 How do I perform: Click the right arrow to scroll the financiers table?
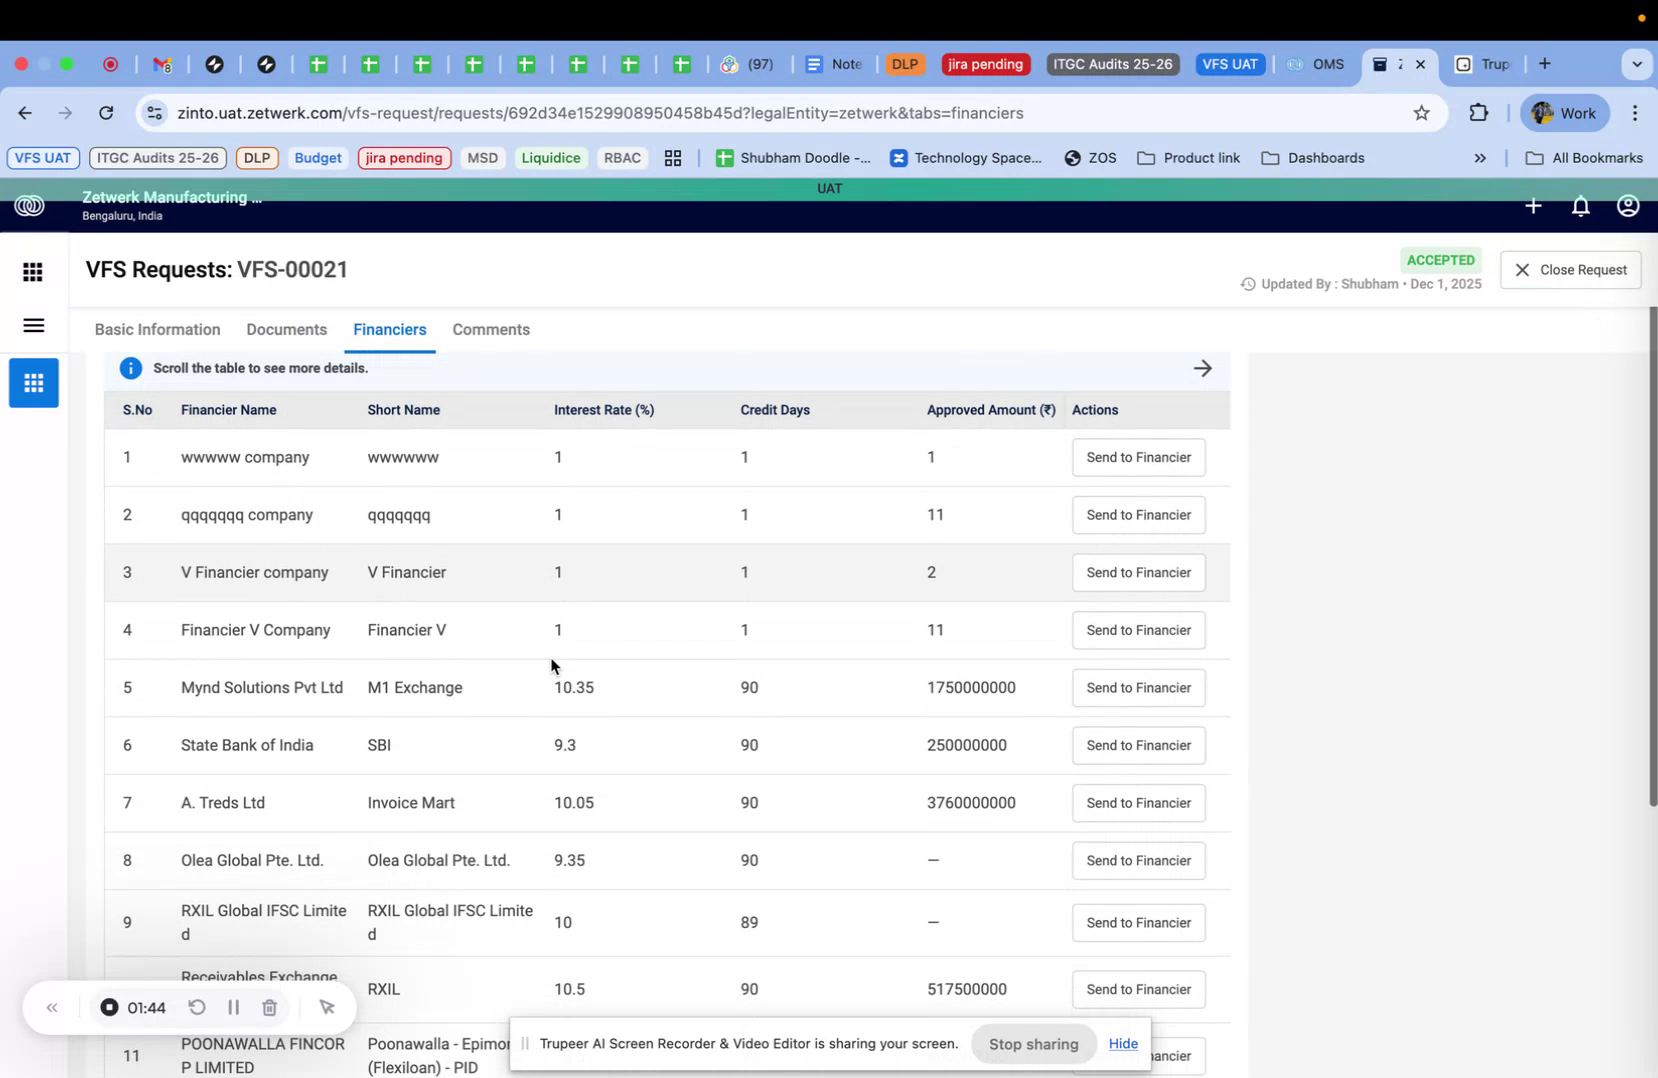click(1203, 368)
